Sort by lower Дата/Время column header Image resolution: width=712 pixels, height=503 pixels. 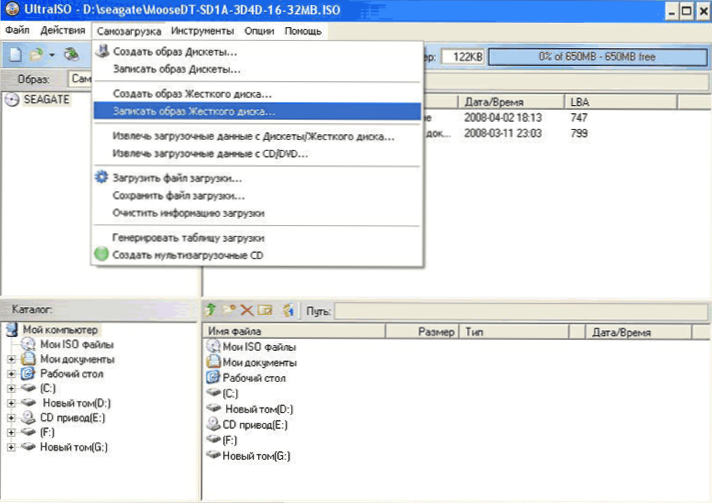tap(638, 332)
